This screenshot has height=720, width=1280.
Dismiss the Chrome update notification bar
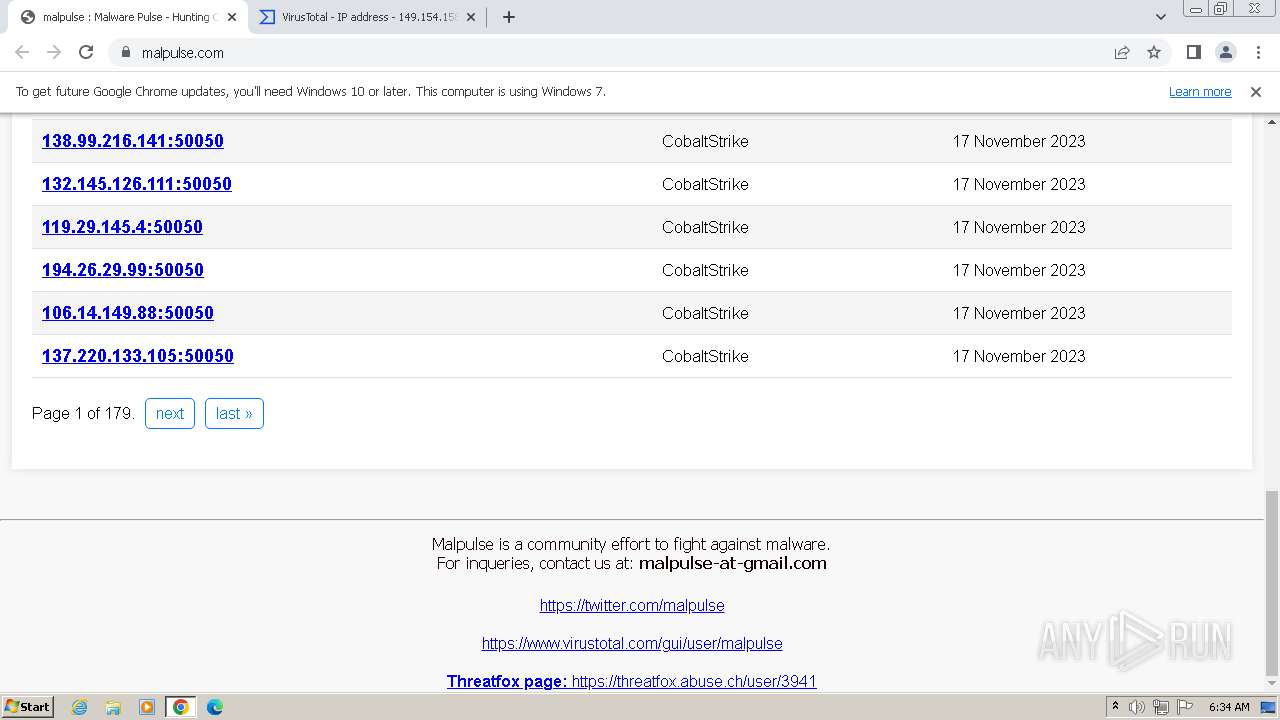[1256, 92]
